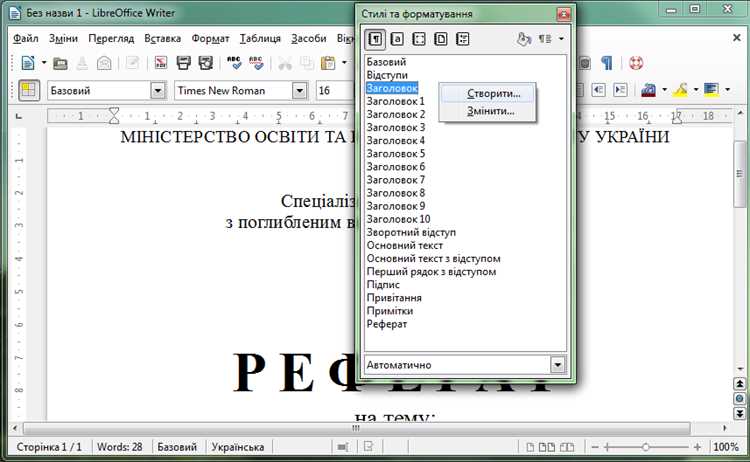Image resolution: width=750 pixels, height=462 pixels.
Task: Select List Styles icon in Styles panel
Action: click(x=463, y=39)
